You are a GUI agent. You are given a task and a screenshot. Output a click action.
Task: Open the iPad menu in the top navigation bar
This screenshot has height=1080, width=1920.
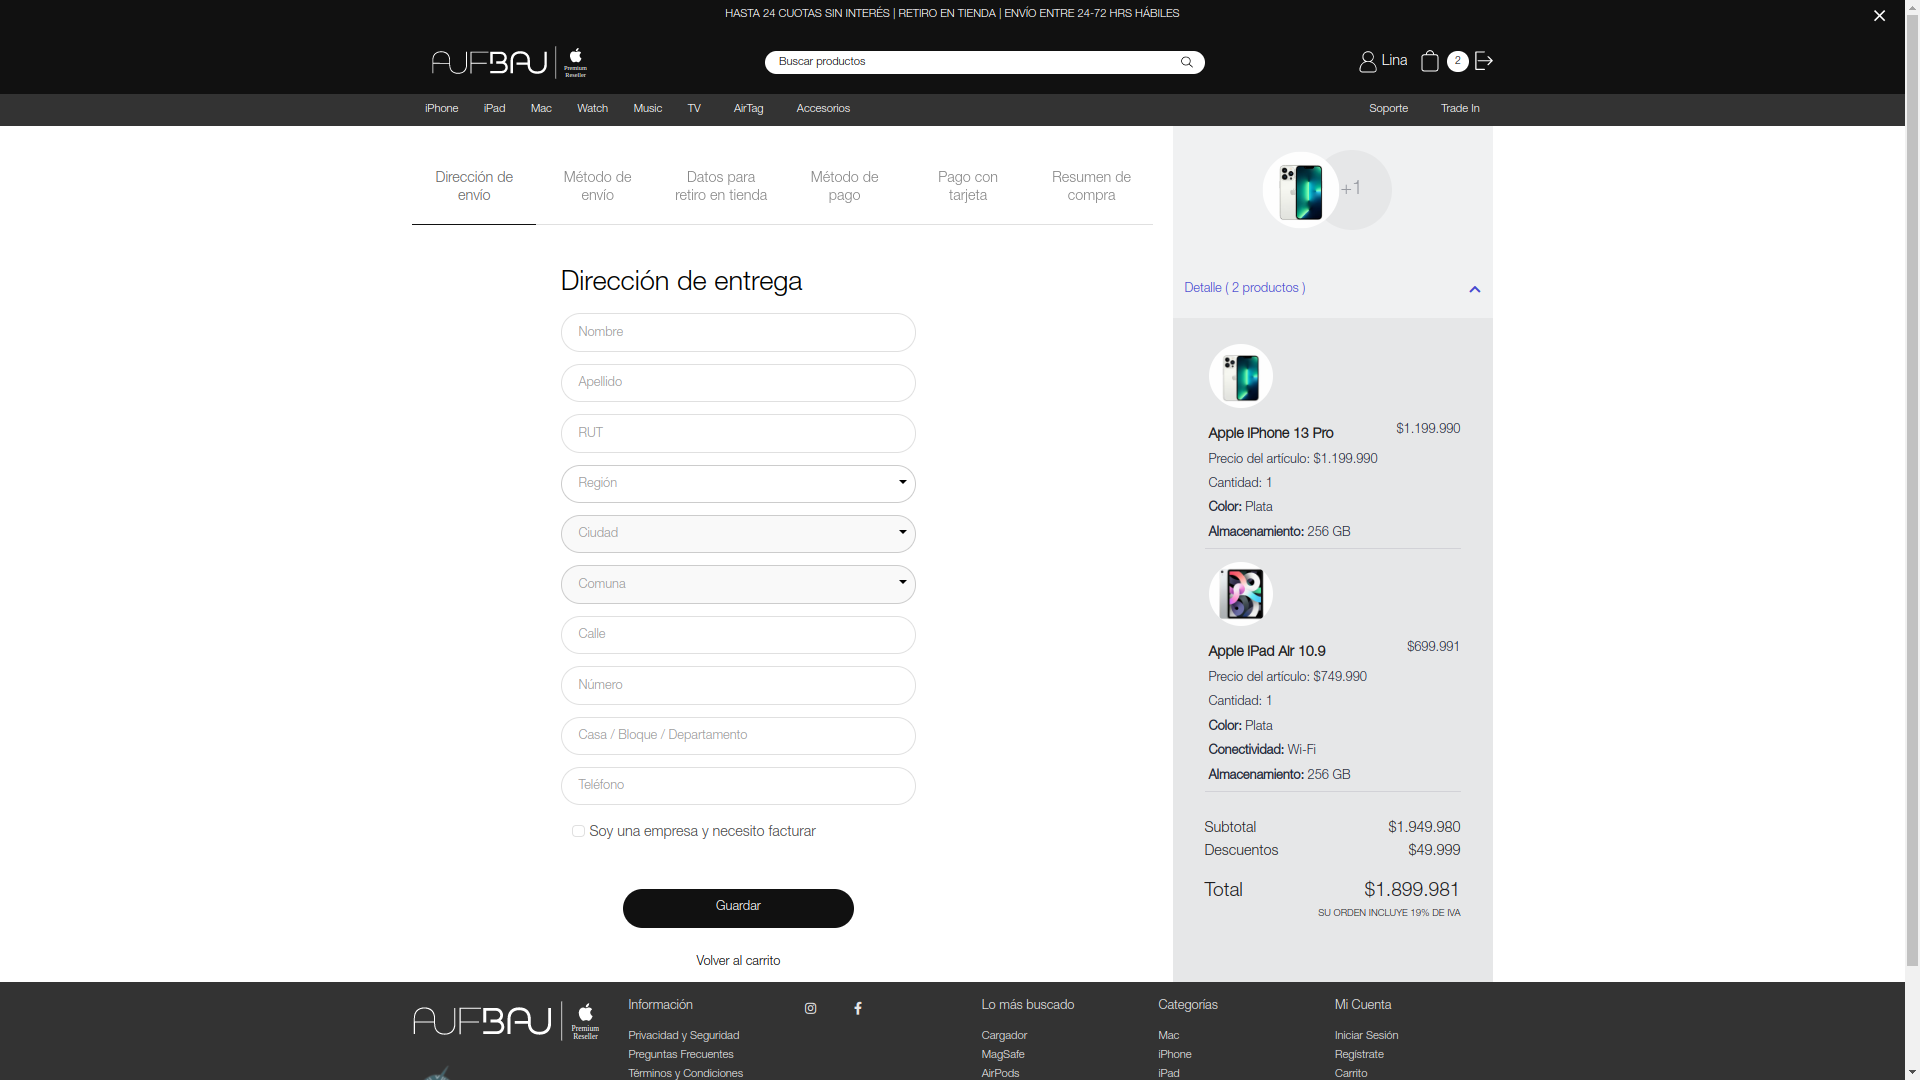[x=494, y=108]
